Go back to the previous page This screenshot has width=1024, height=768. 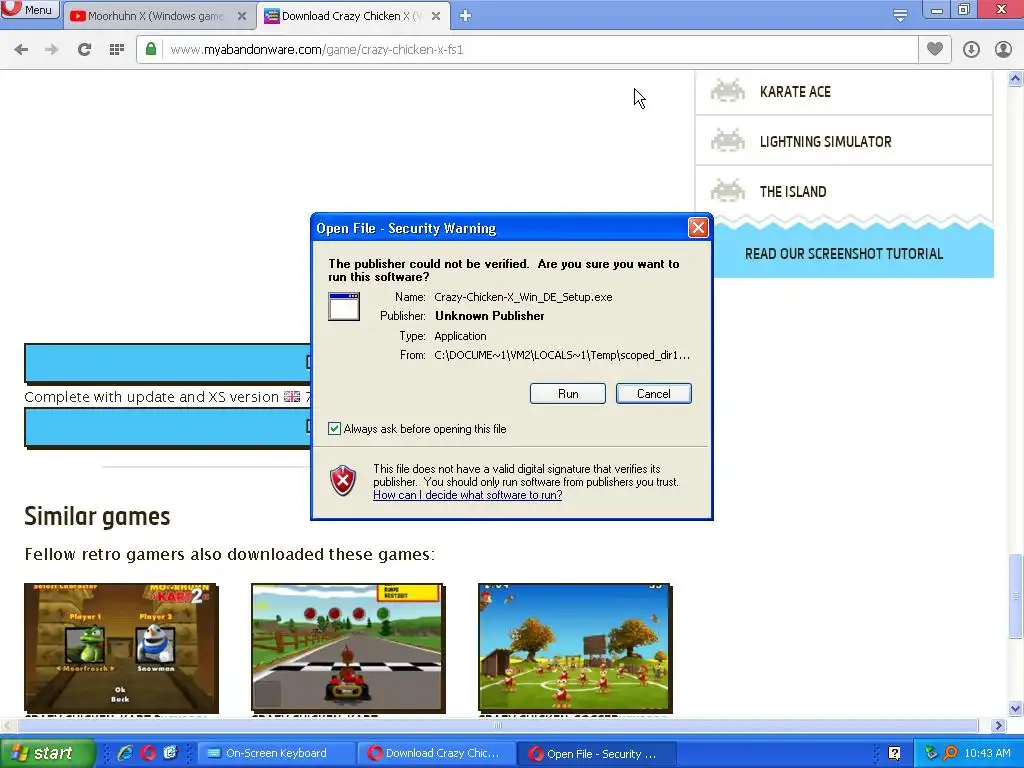click(21, 50)
